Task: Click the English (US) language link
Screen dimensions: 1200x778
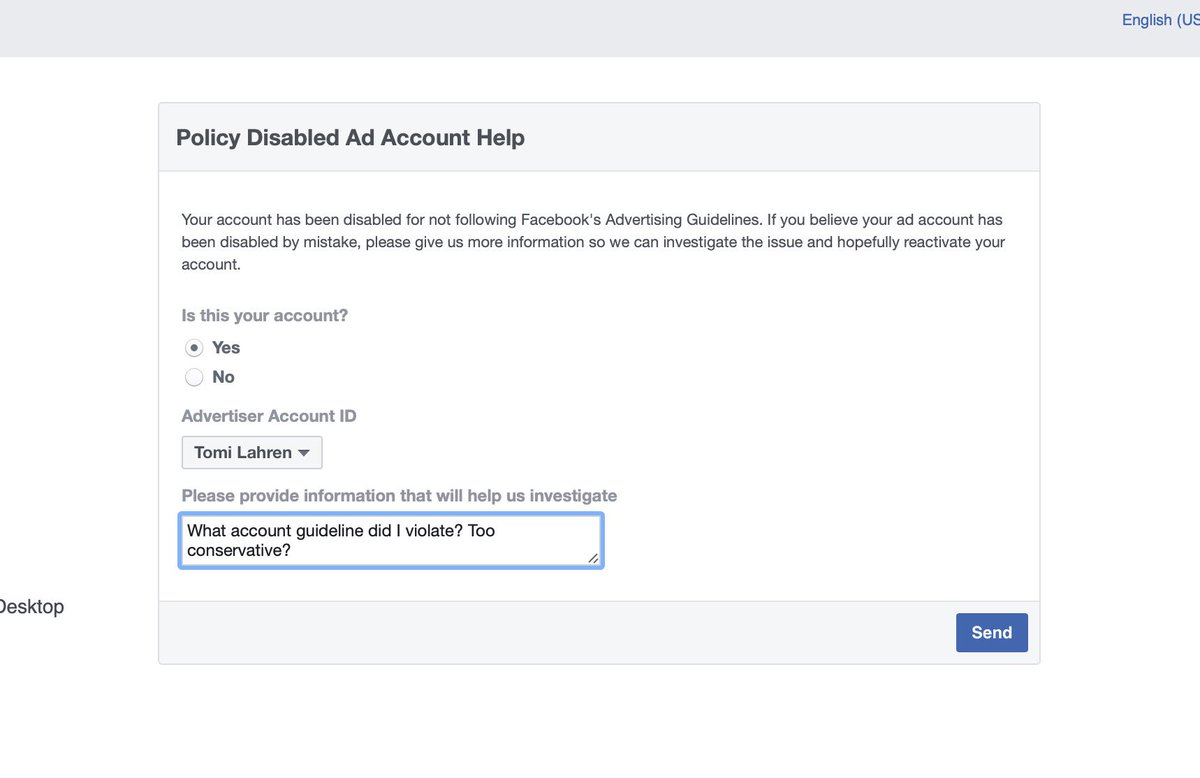Action: 1160,20
